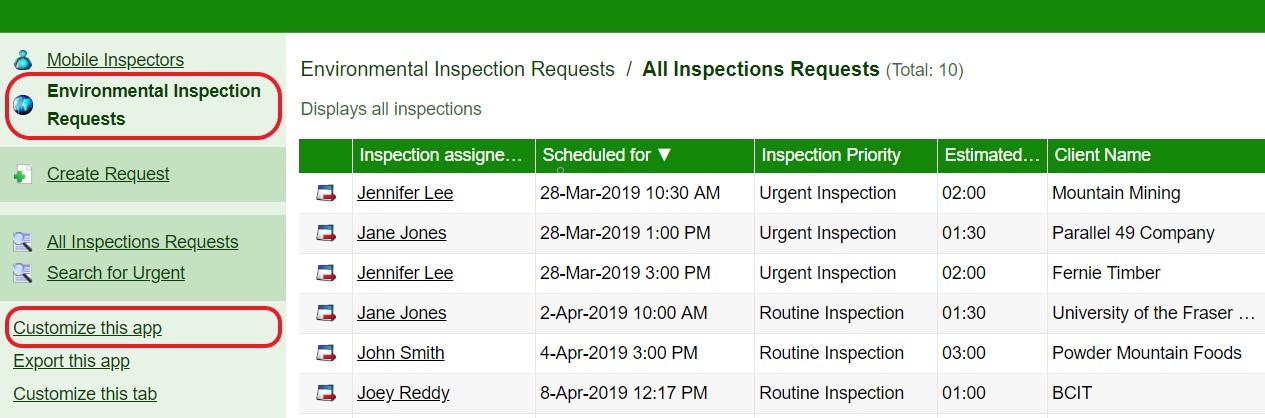Sort by Client Name column header
Screen dimensions: 1265x418
(x=1102, y=155)
